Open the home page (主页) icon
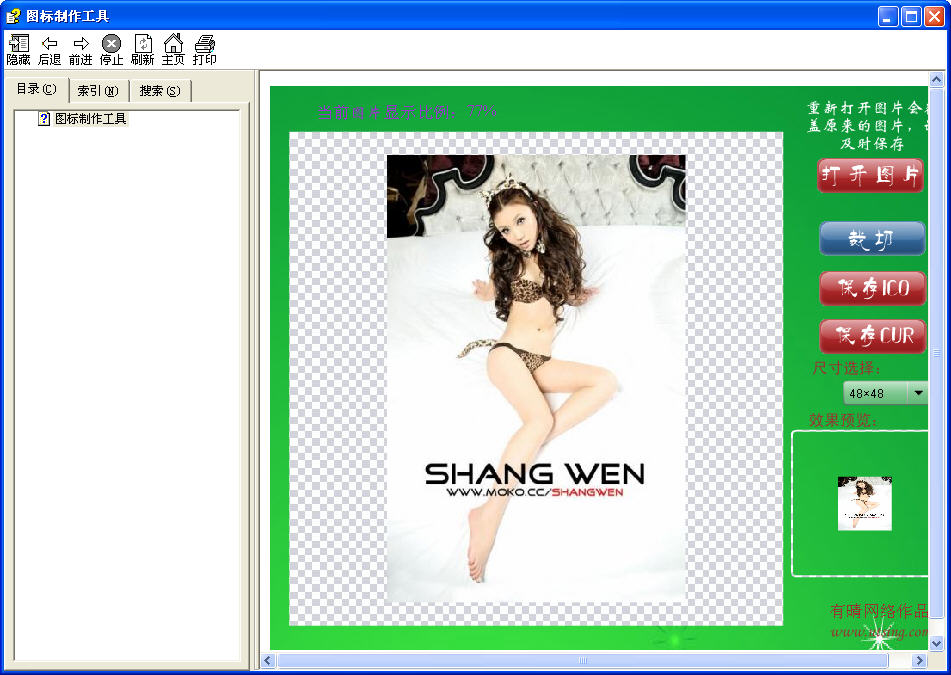The width and height of the screenshot is (951, 675). 173,50
